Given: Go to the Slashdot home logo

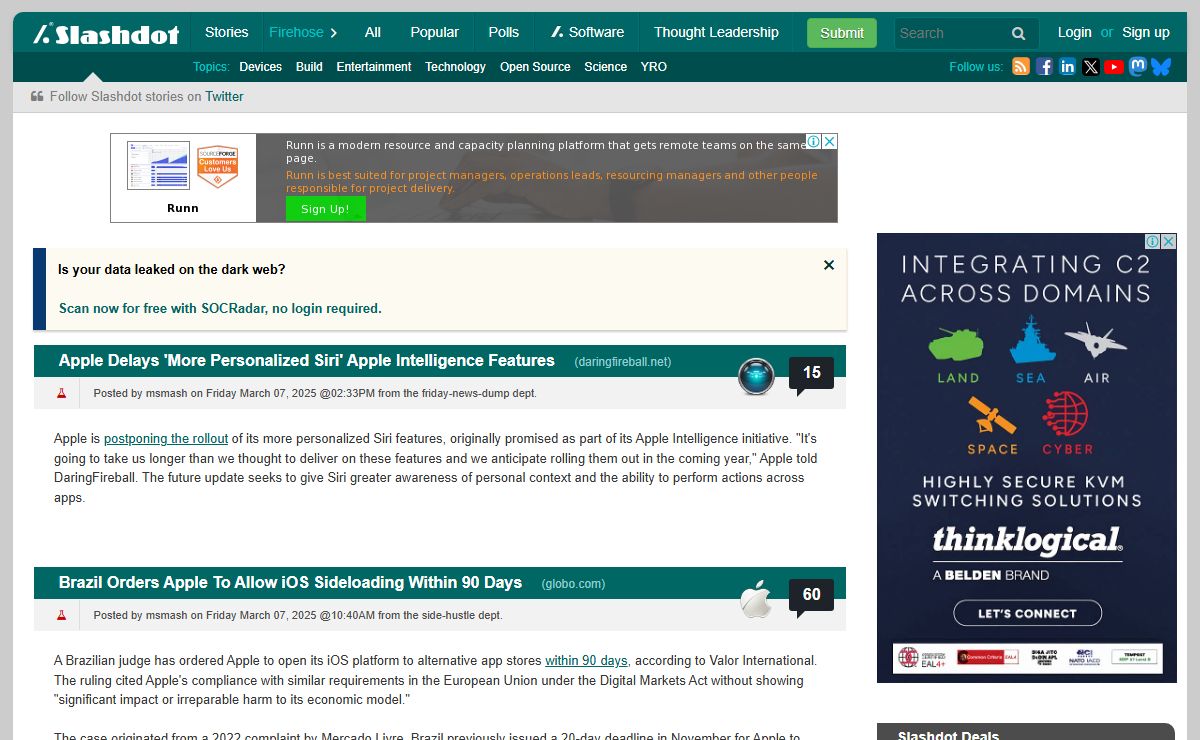Looking at the screenshot, I should pos(106,34).
